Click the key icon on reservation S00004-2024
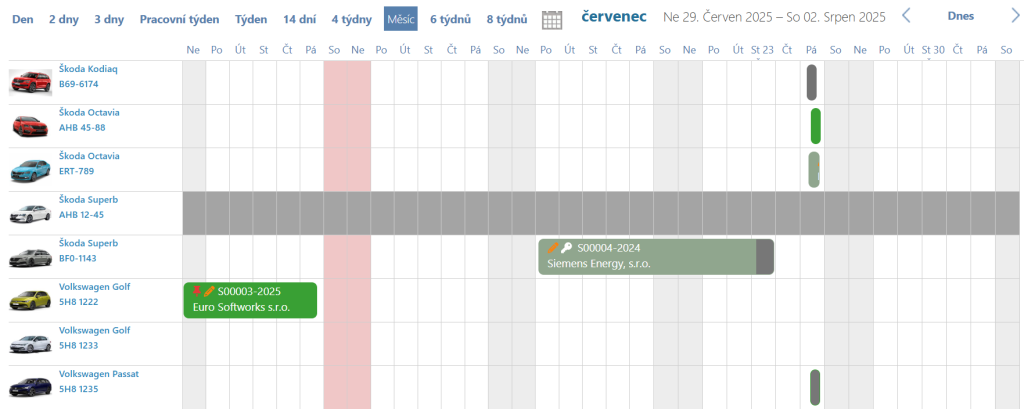The width and height of the screenshot is (1024, 409). point(566,248)
